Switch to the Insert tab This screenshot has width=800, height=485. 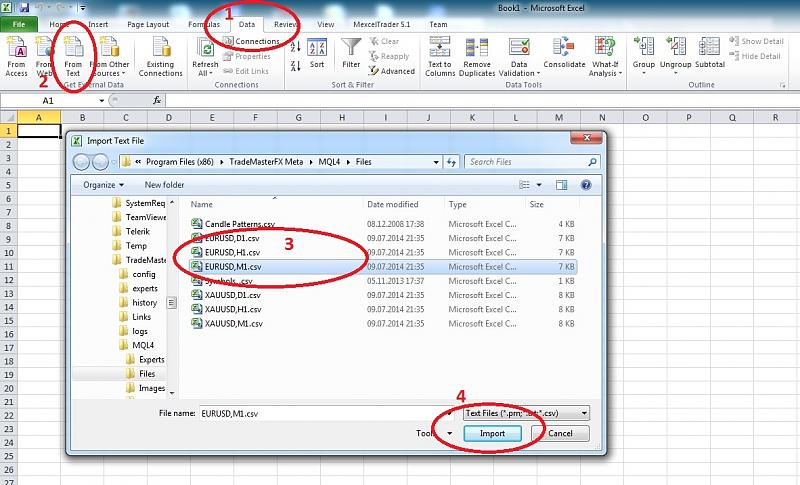click(x=97, y=24)
